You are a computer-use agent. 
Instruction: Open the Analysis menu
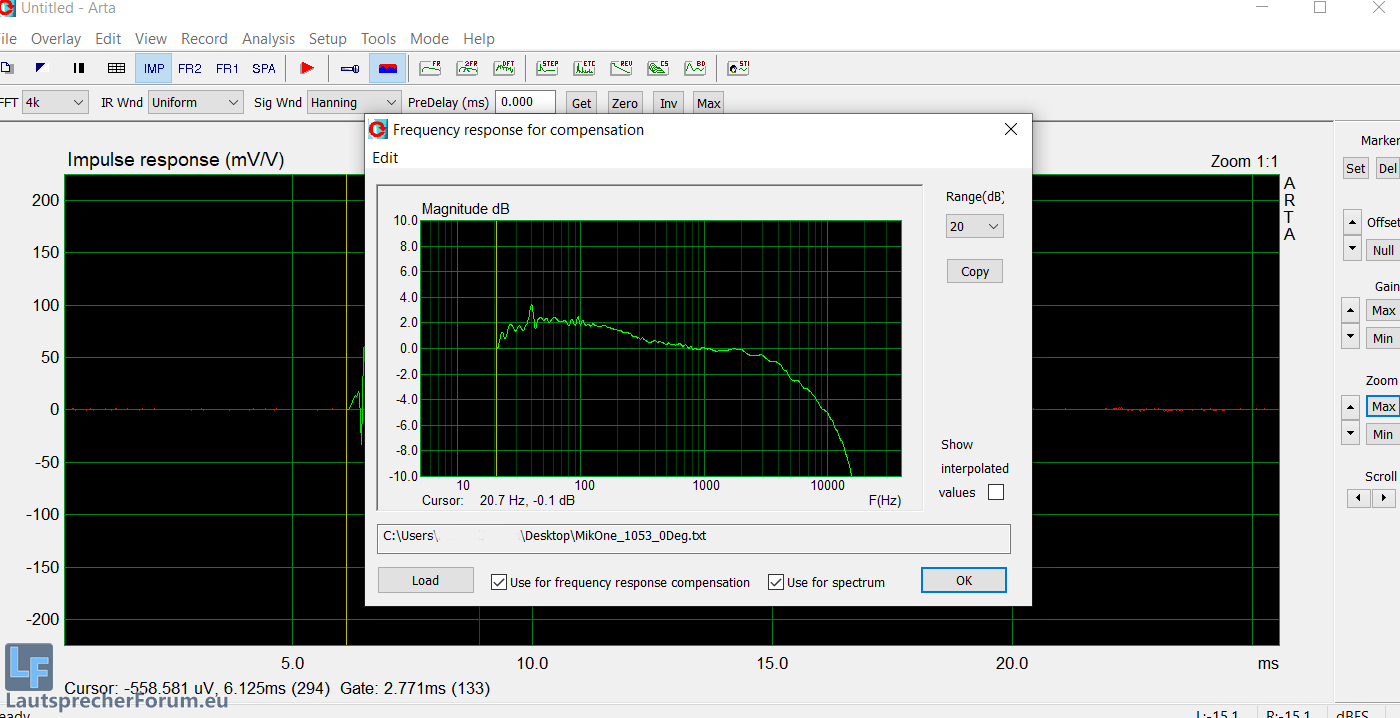point(268,38)
